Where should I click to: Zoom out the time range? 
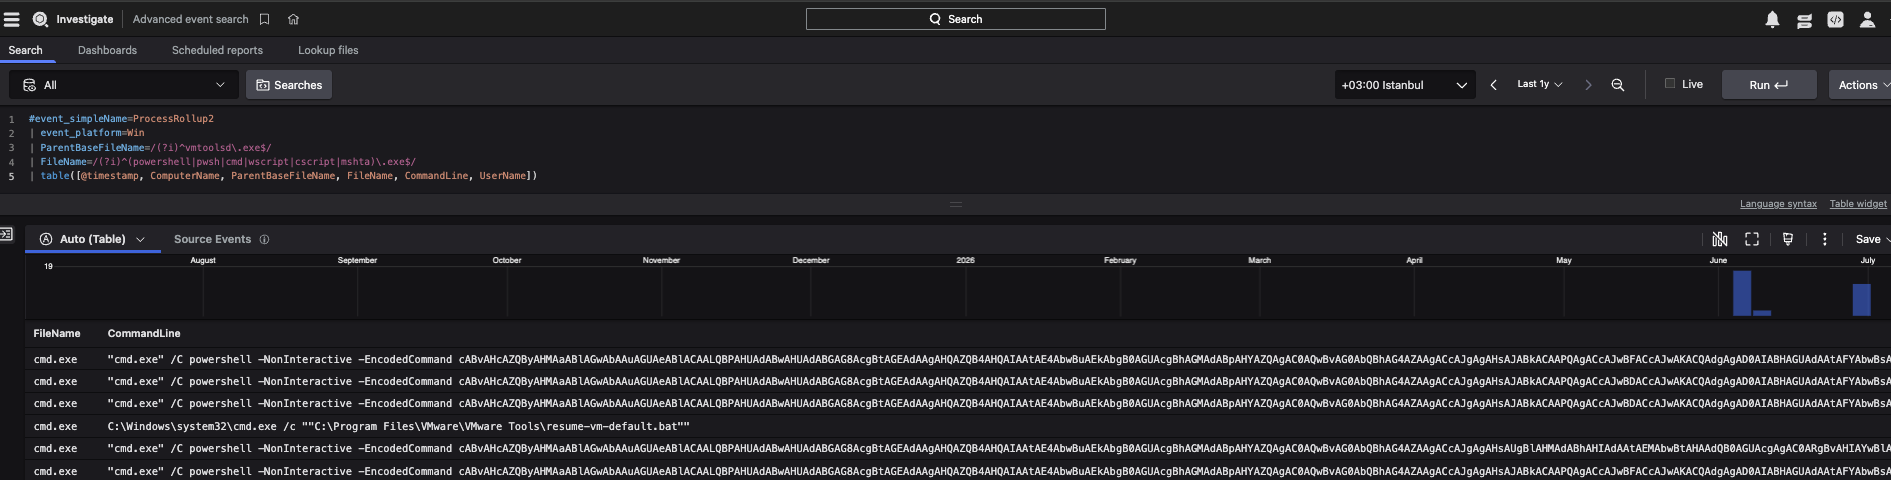[1618, 85]
